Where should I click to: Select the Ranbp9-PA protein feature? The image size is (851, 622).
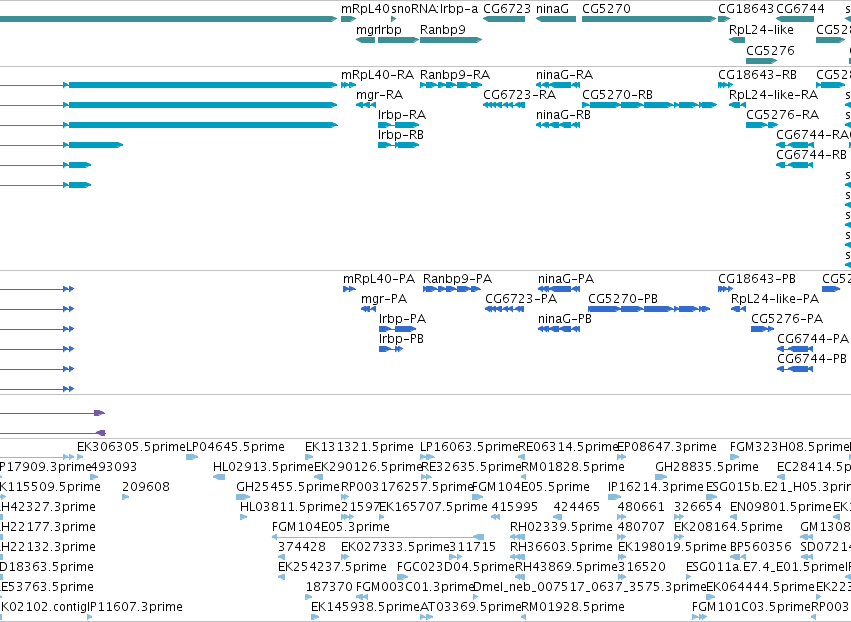(x=452, y=289)
